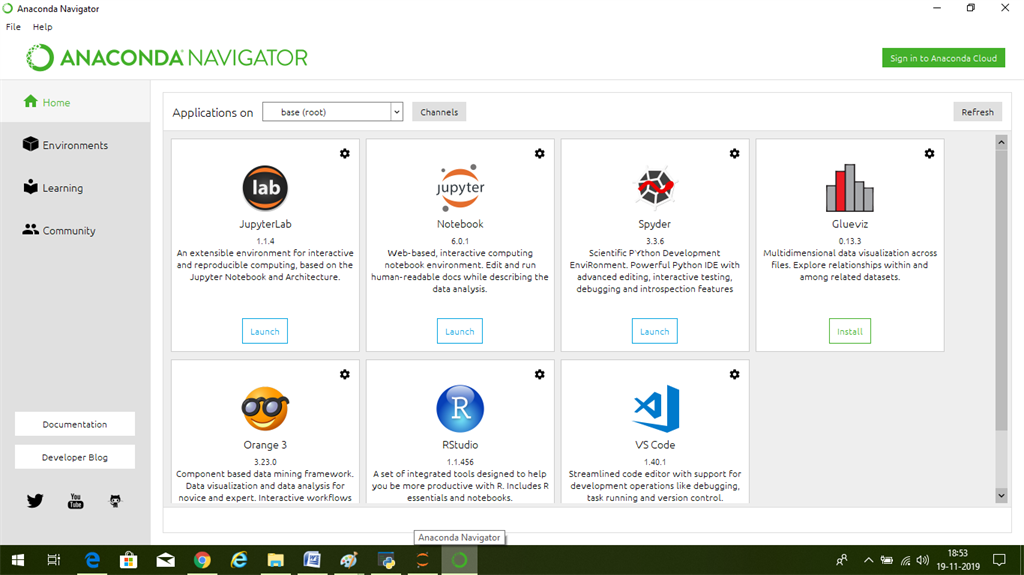Click the Jupyter Notebook logo
The height and width of the screenshot is (575, 1024).
[x=460, y=188]
